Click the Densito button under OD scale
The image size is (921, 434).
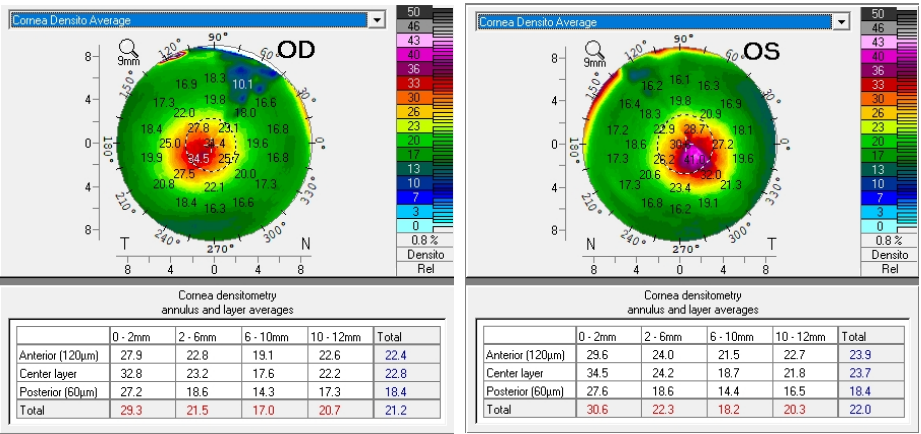tap(426, 254)
